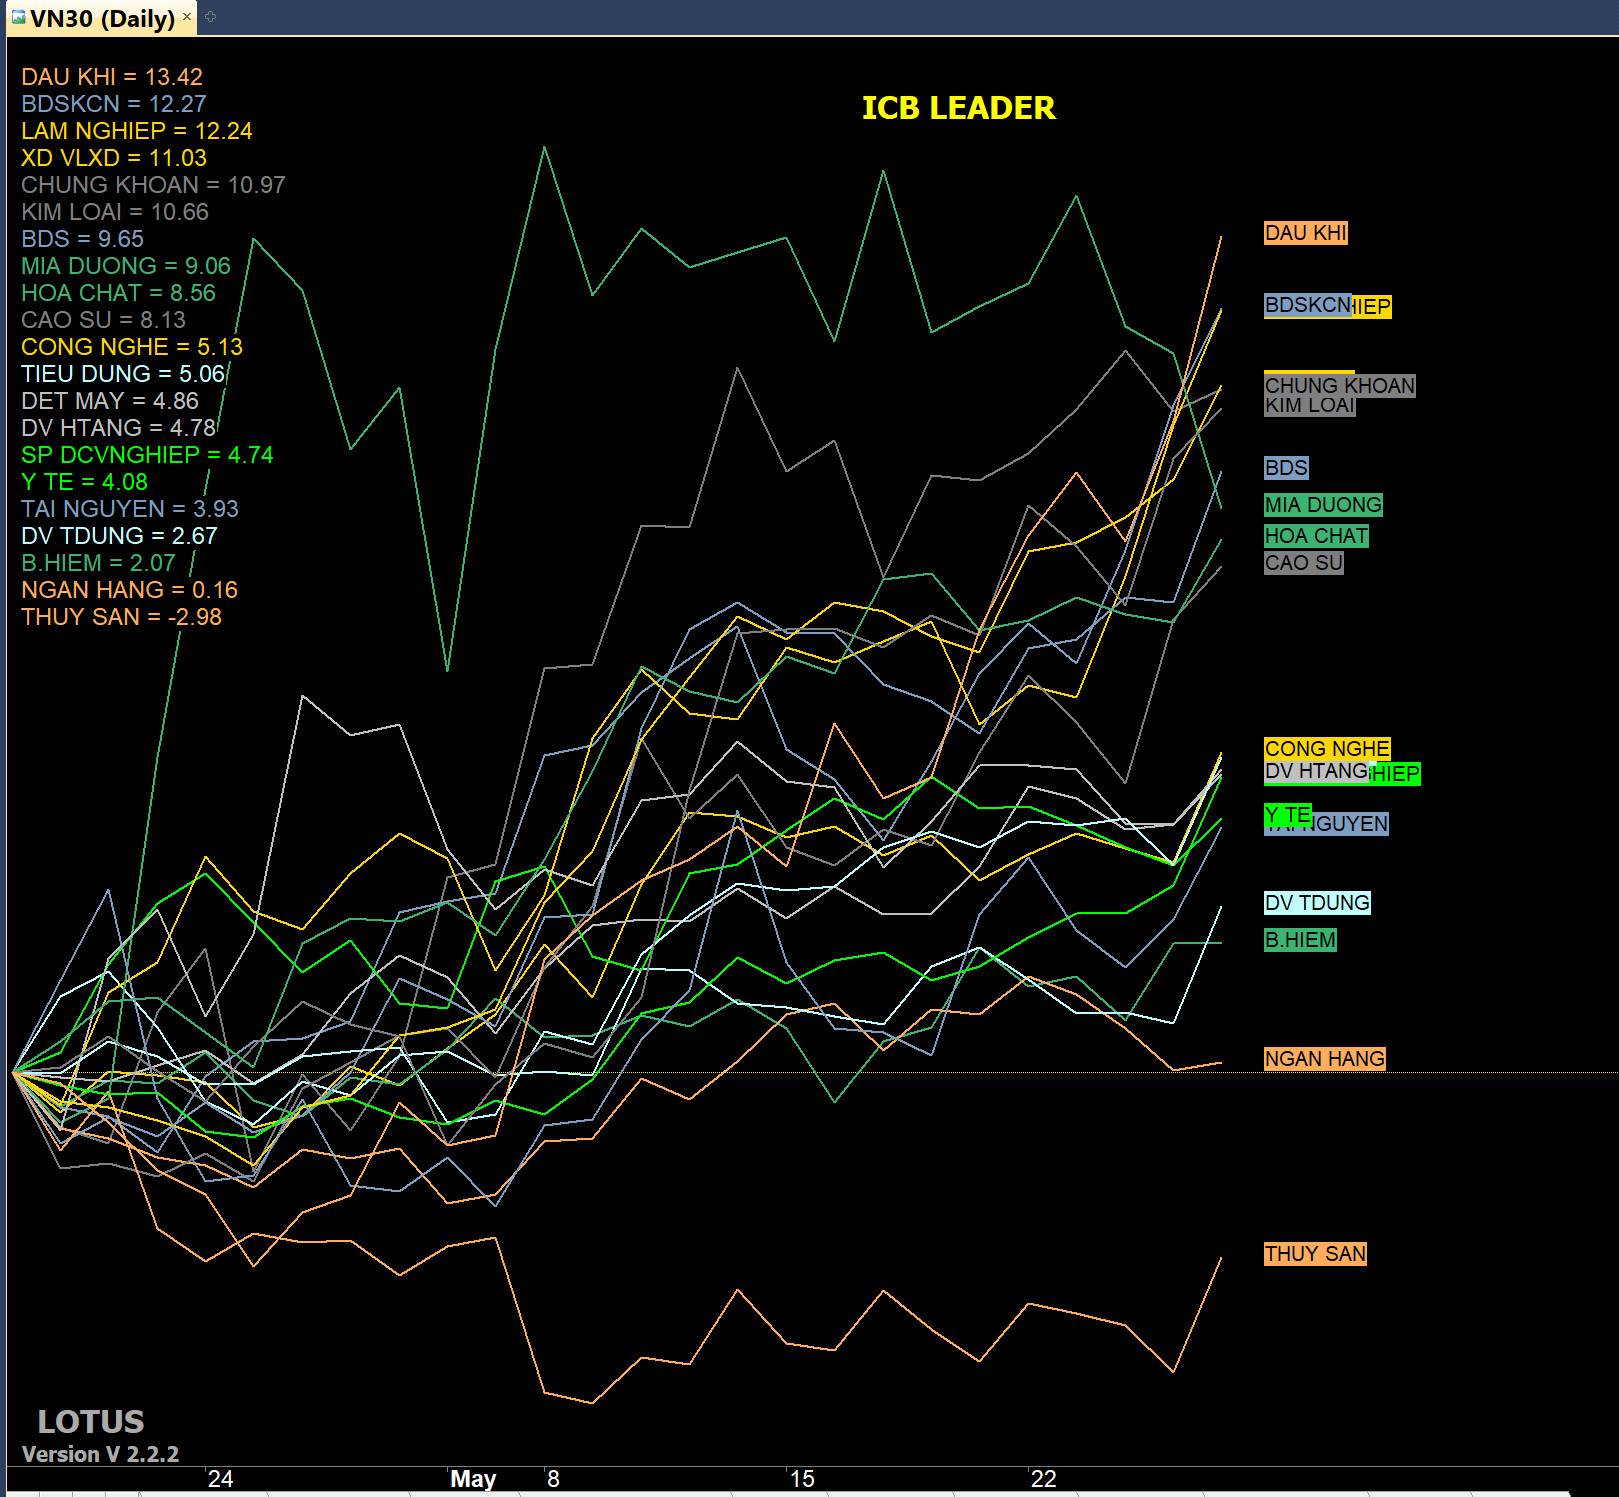Click the gray CHUNG KHOAN line-end label
The width and height of the screenshot is (1619, 1497).
pos(1340,386)
